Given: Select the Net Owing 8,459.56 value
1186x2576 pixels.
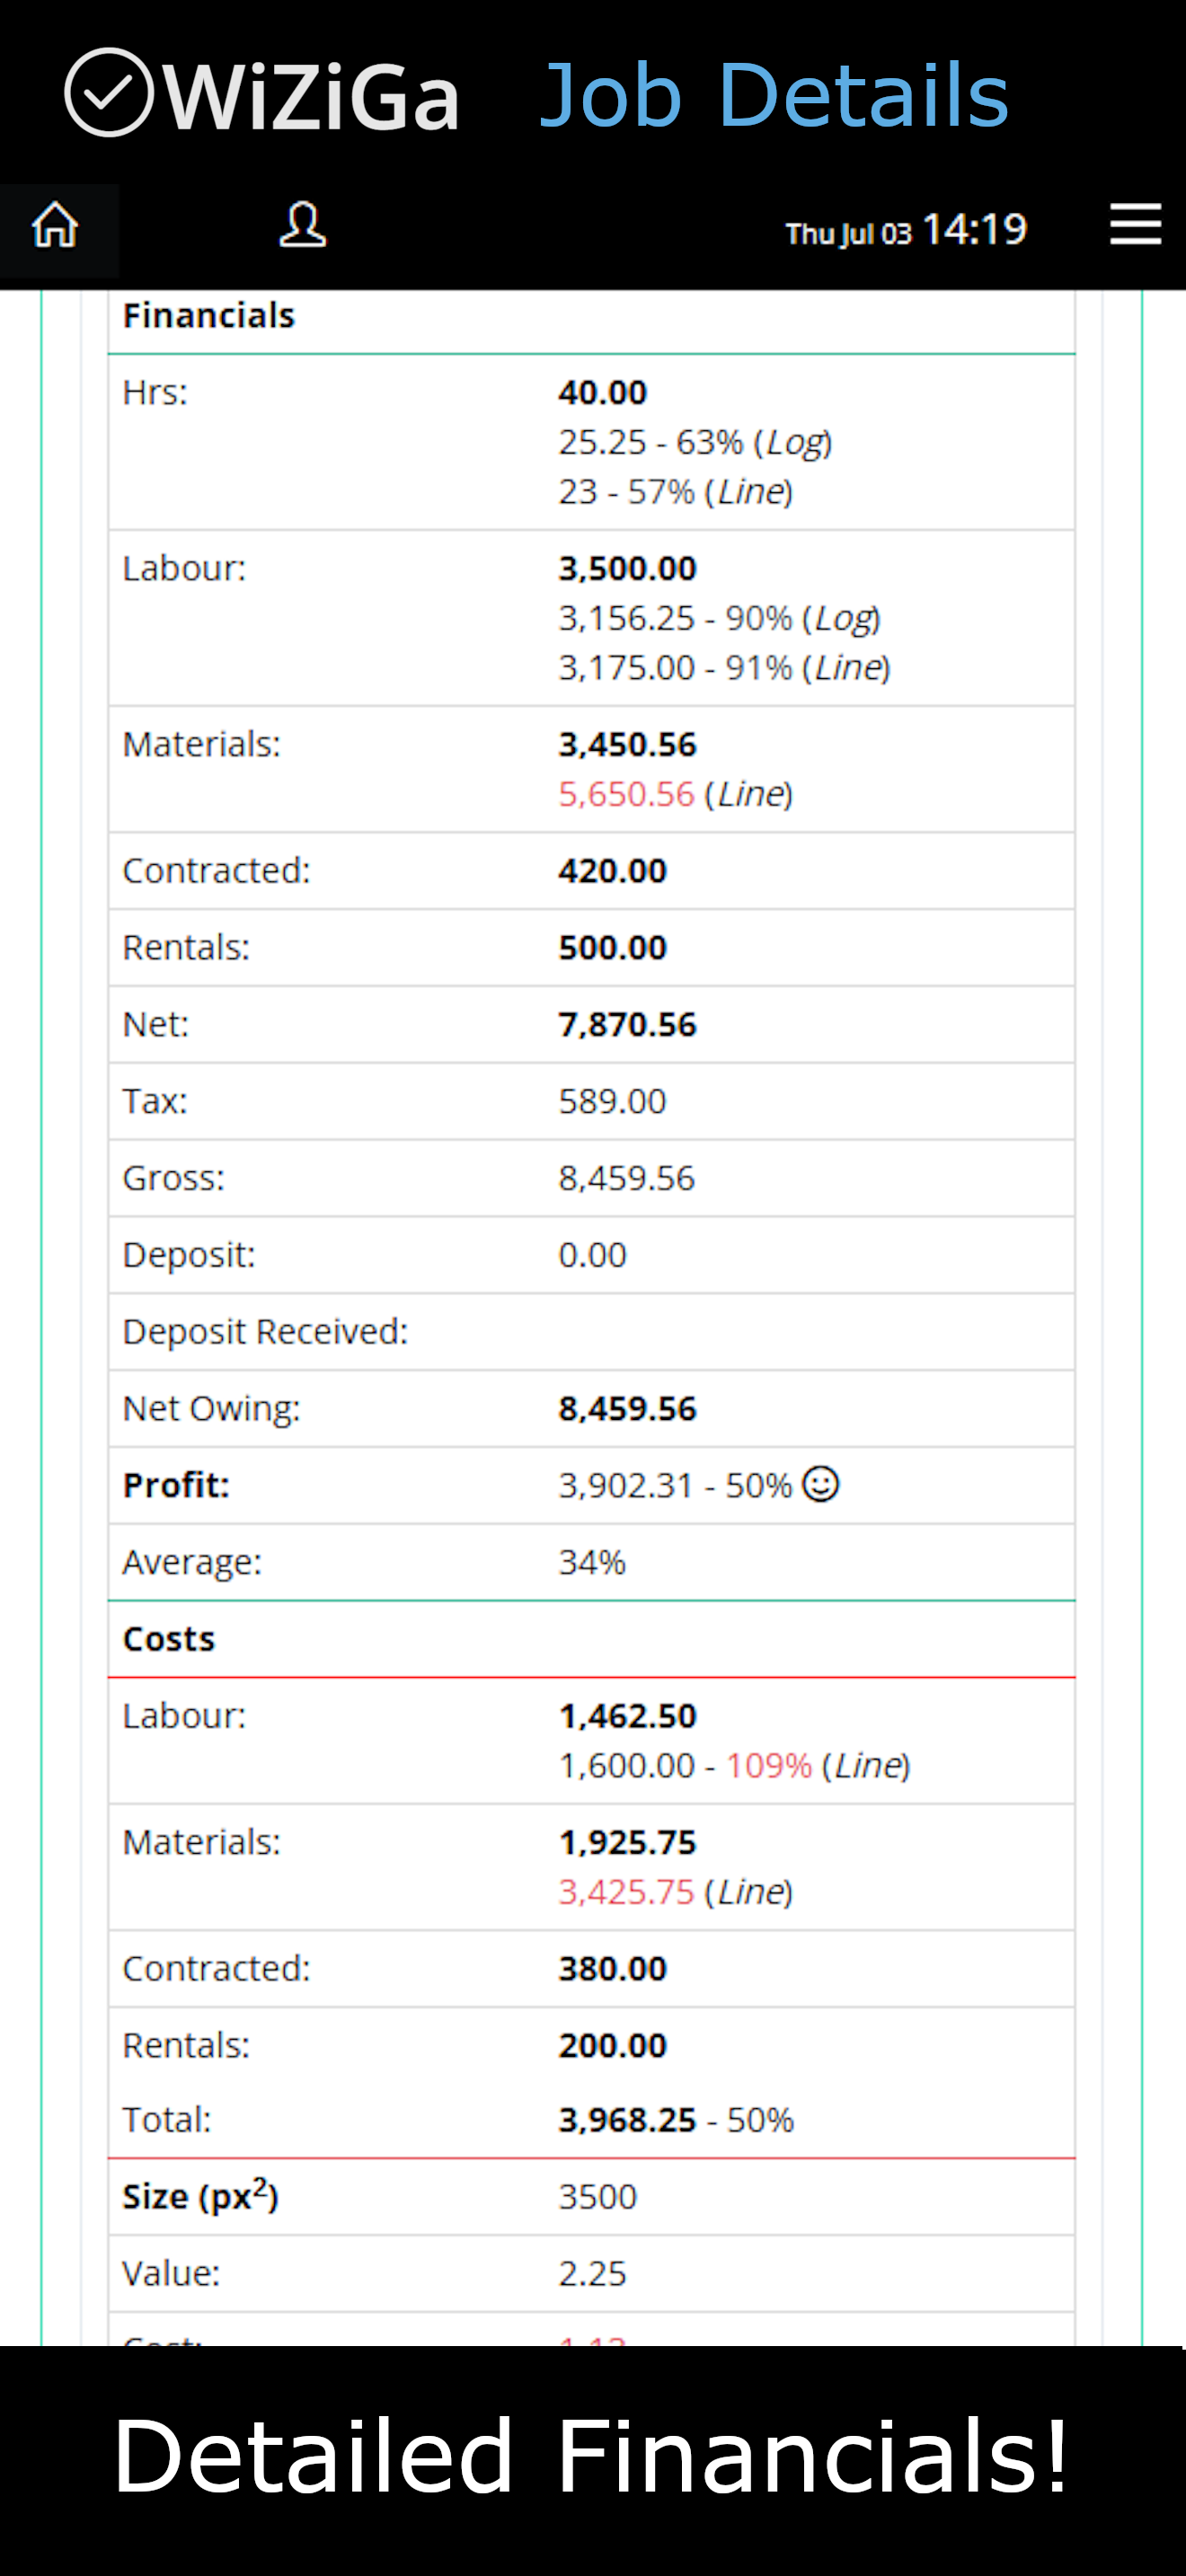Looking at the screenshot, I should click(x=627, y=1409).
